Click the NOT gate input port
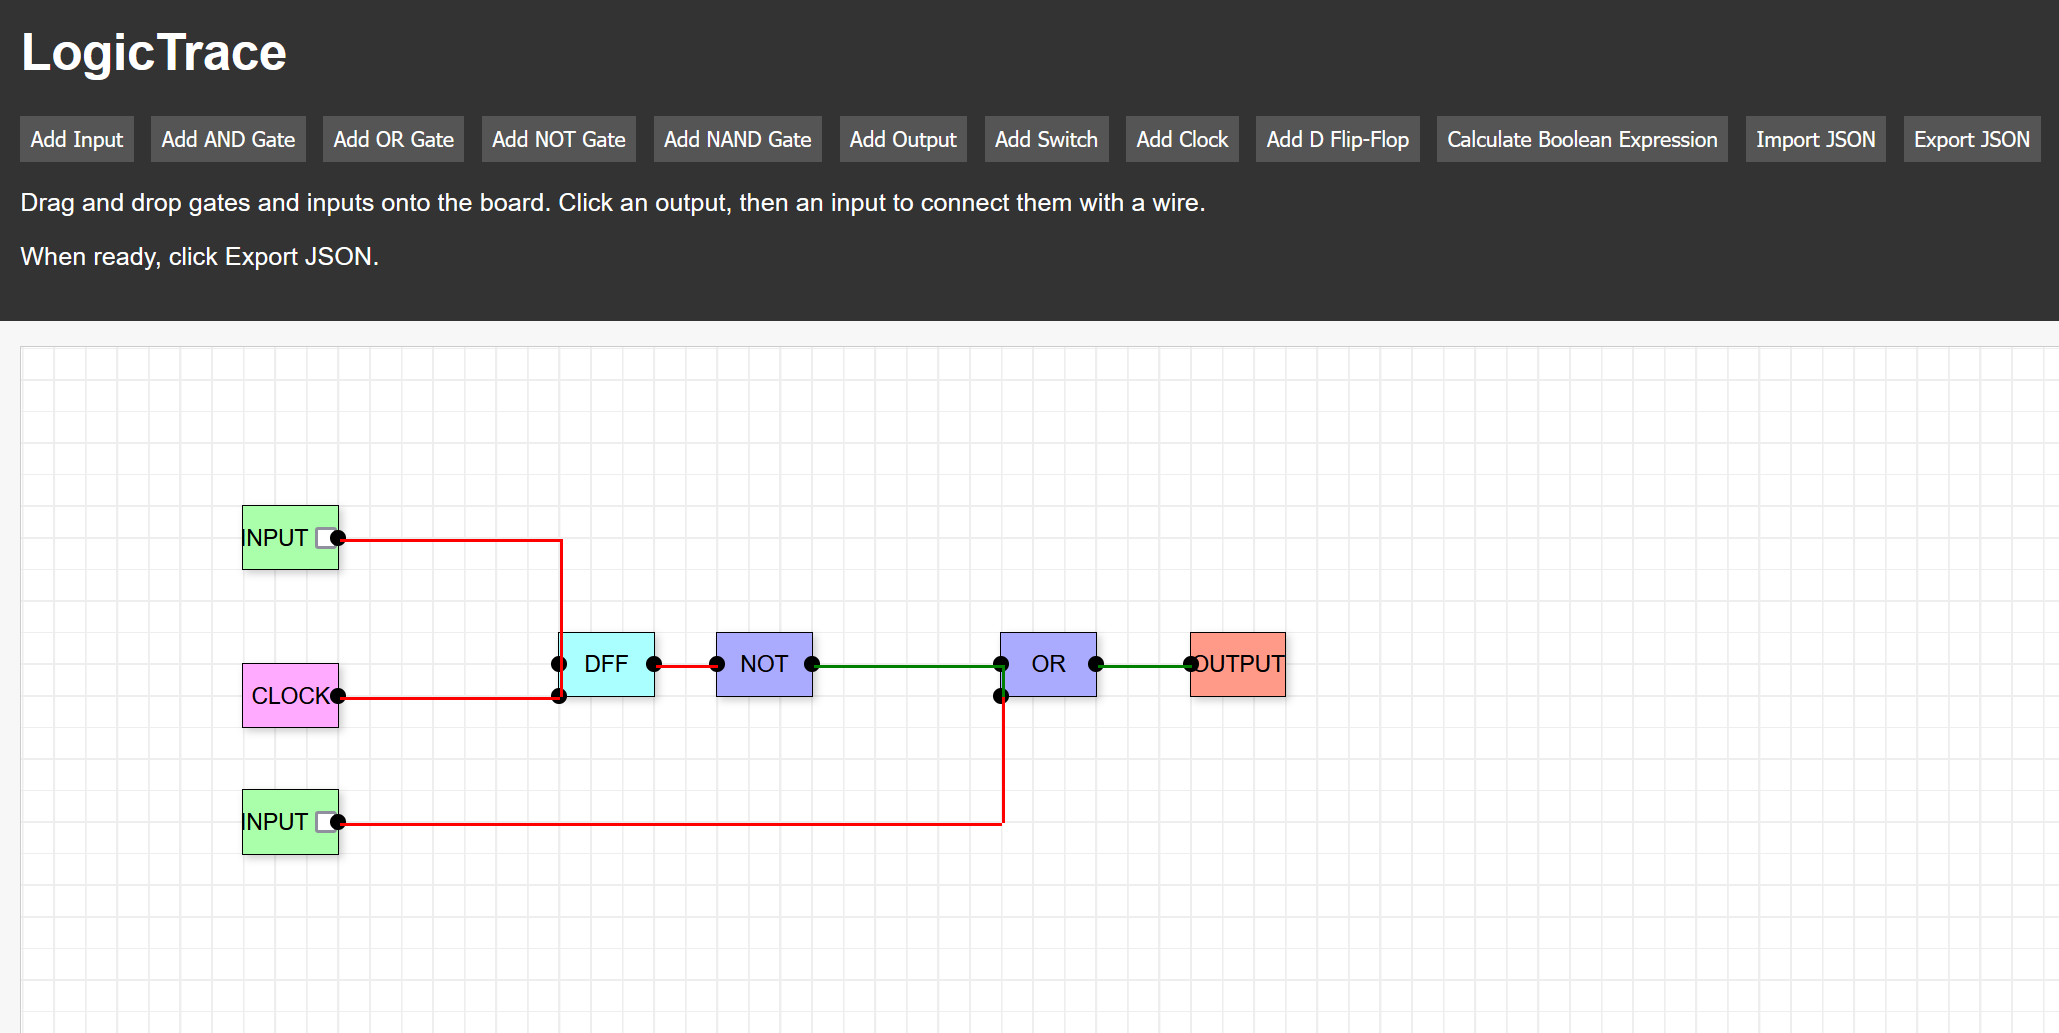 click(717, 664)
